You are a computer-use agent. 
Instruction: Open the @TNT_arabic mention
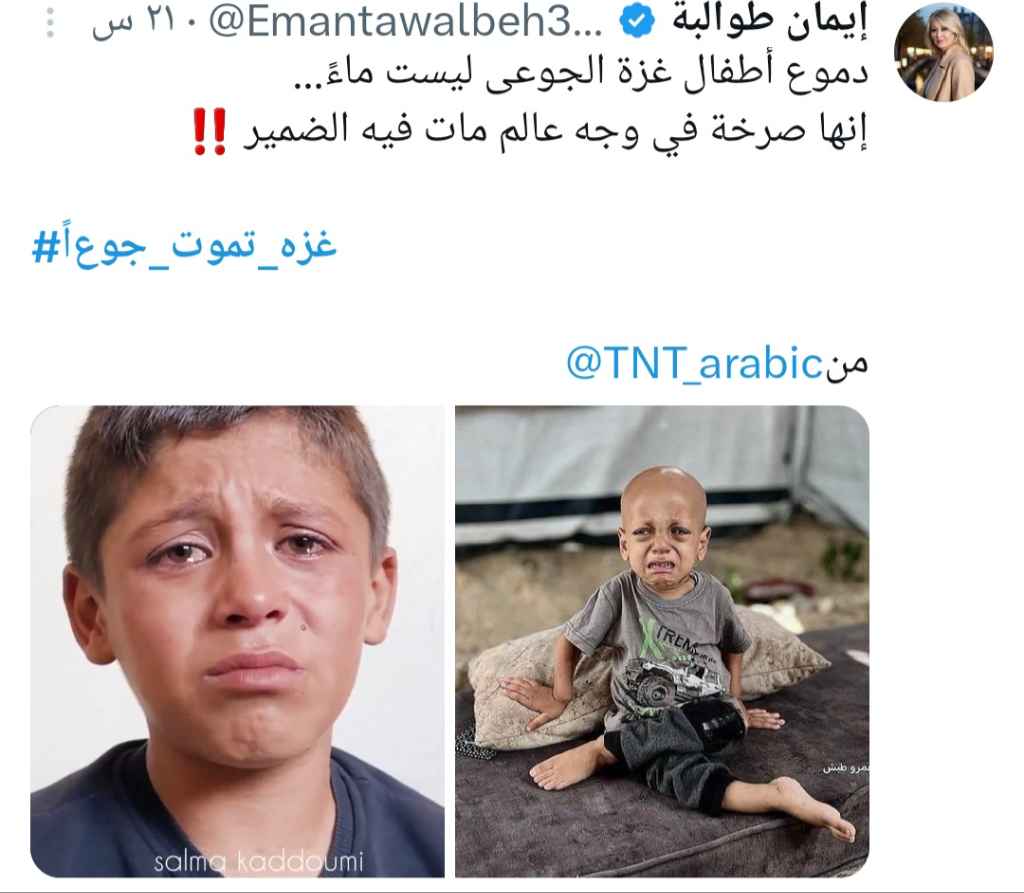694,363
